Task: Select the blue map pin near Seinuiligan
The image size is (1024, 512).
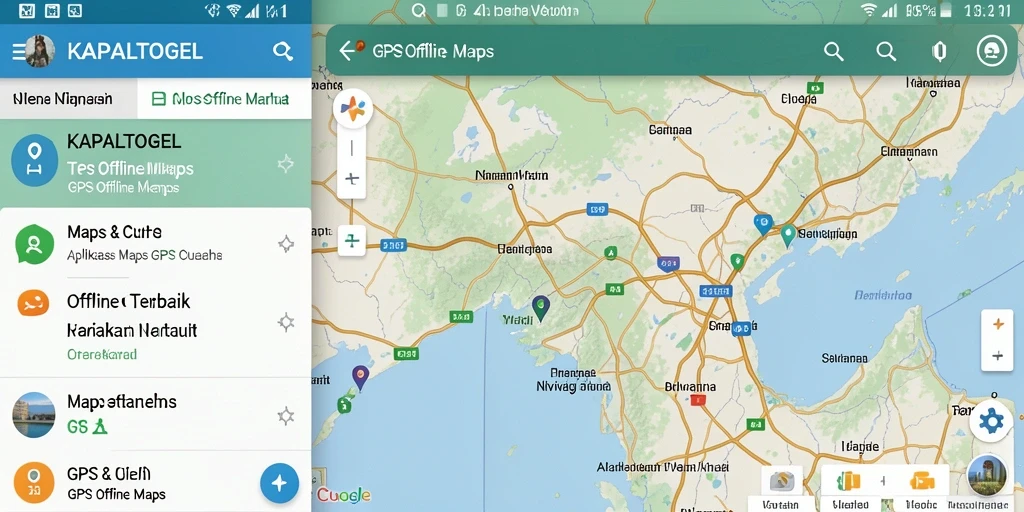Action: 762,224
